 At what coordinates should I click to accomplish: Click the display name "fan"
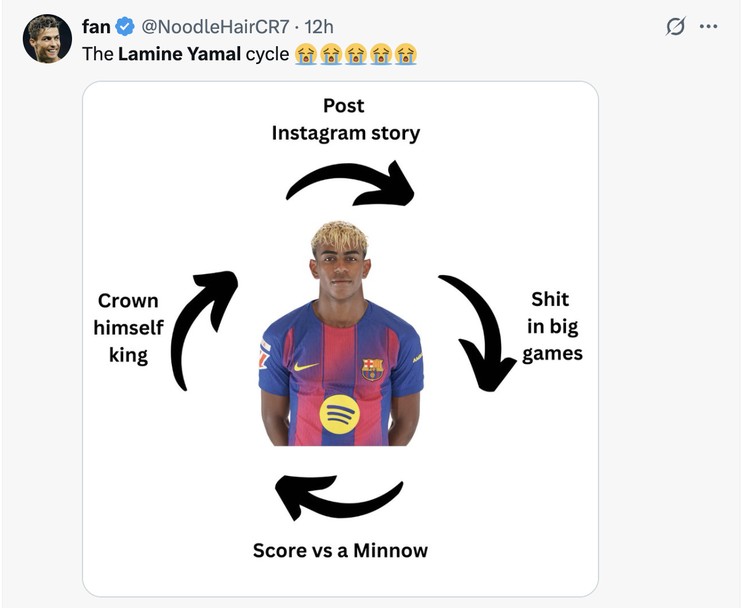(96, 26)
